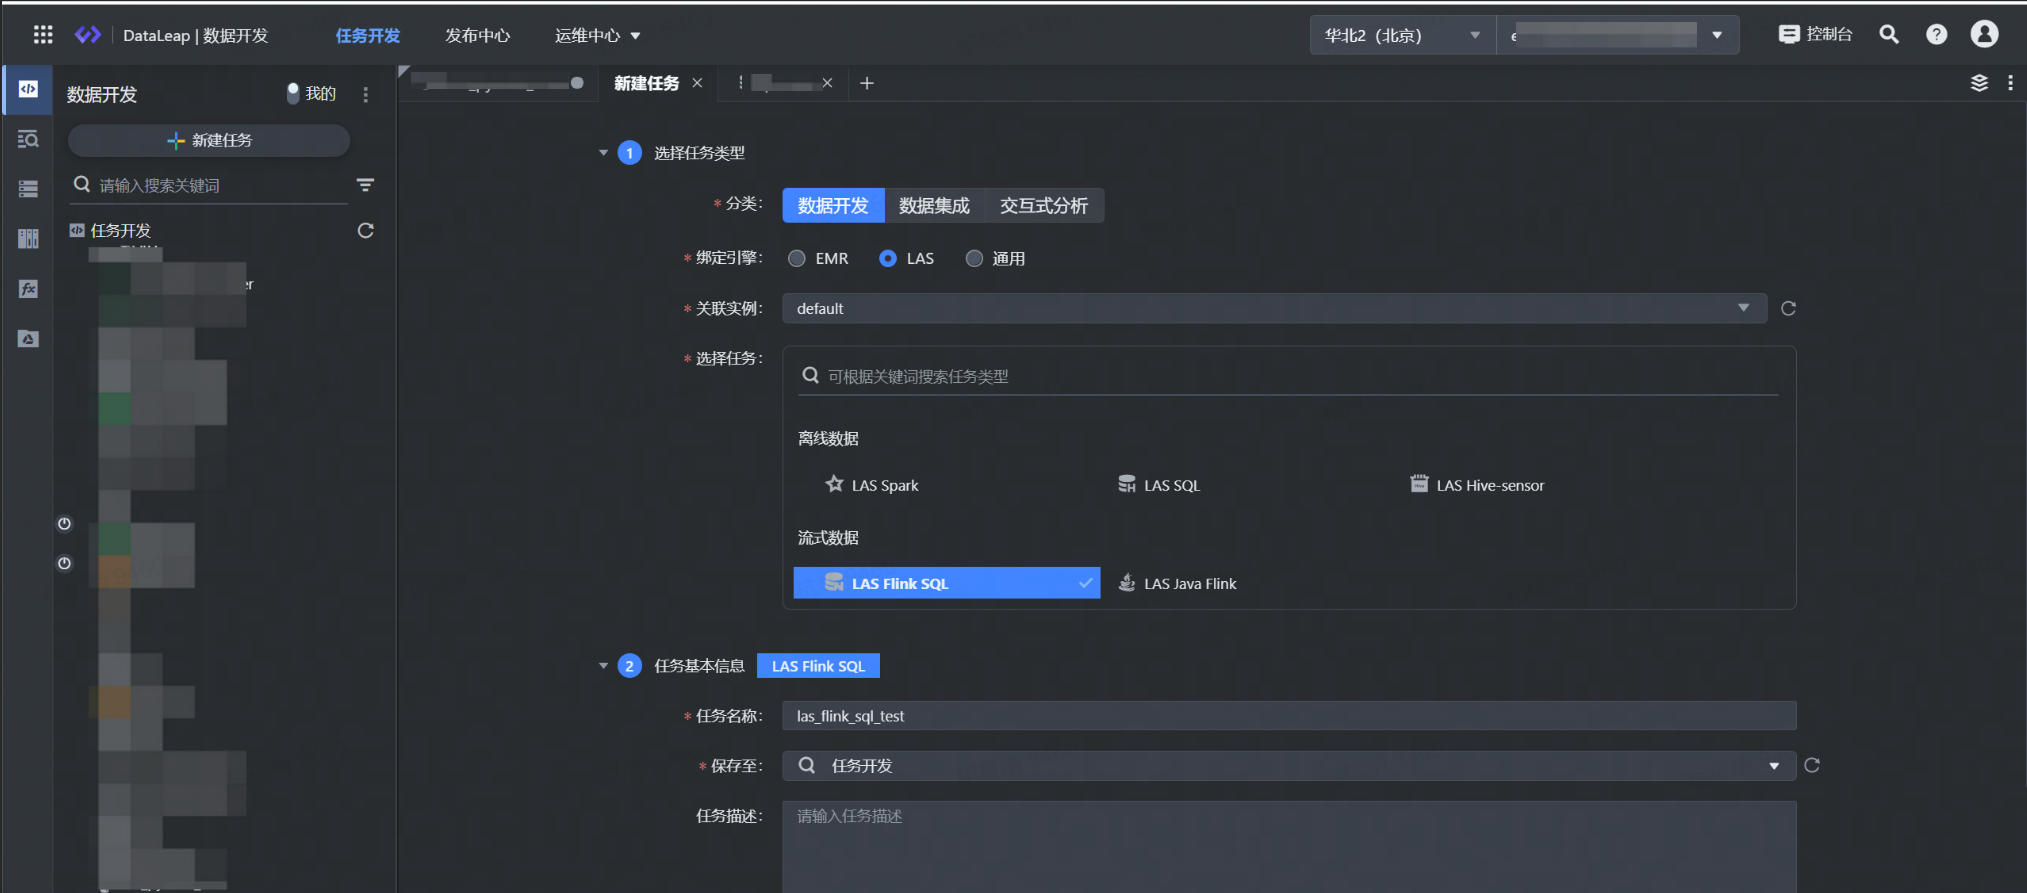Open the data development code icon in sidebar
This screenshot has width=2027, height=893.
[x=28, y=89]
